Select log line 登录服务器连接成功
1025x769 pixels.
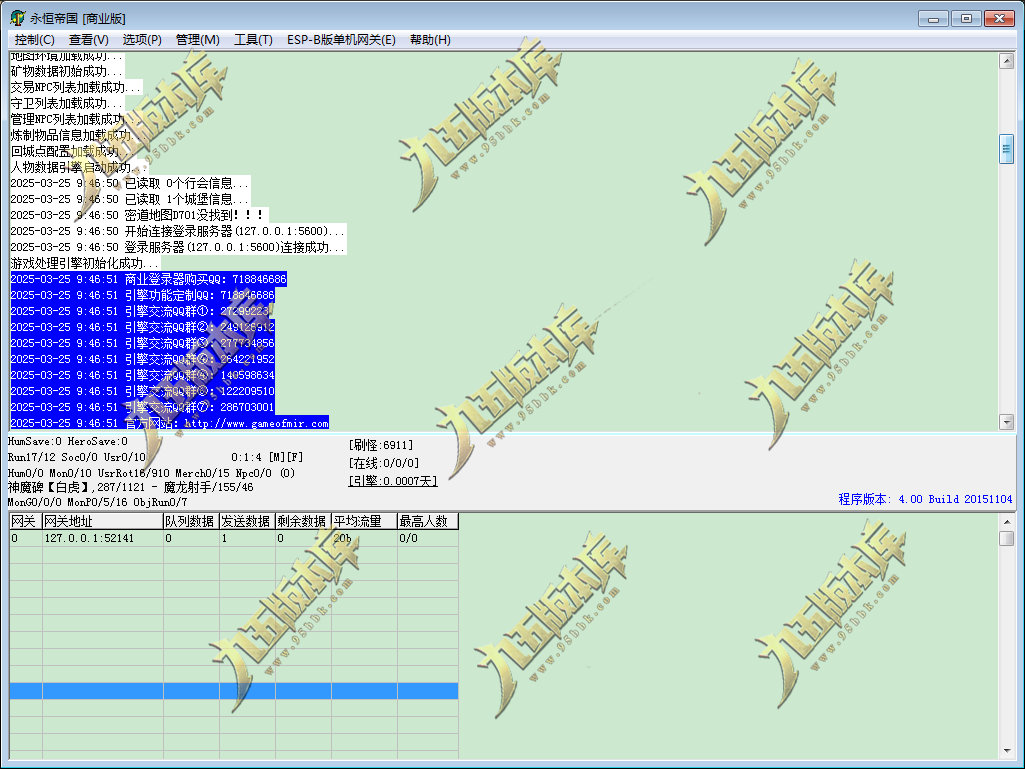click(178, 247)
